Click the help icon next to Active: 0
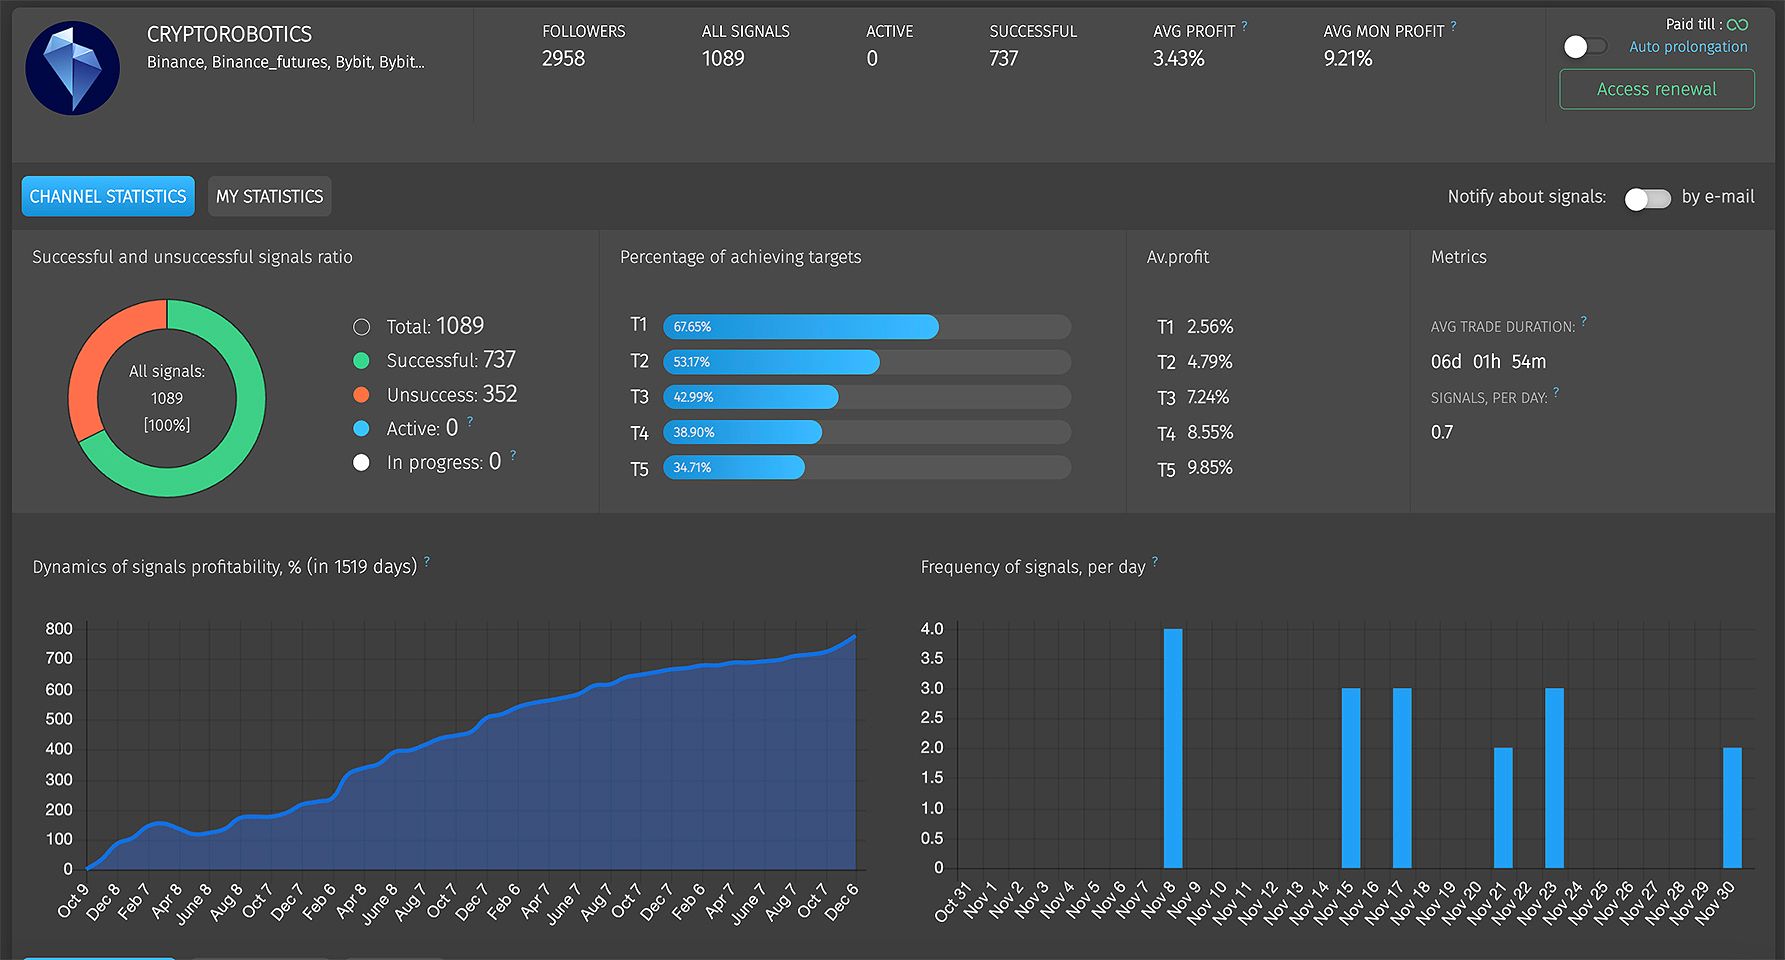Viewport: 1785px width, 960px height. (470, 421)
